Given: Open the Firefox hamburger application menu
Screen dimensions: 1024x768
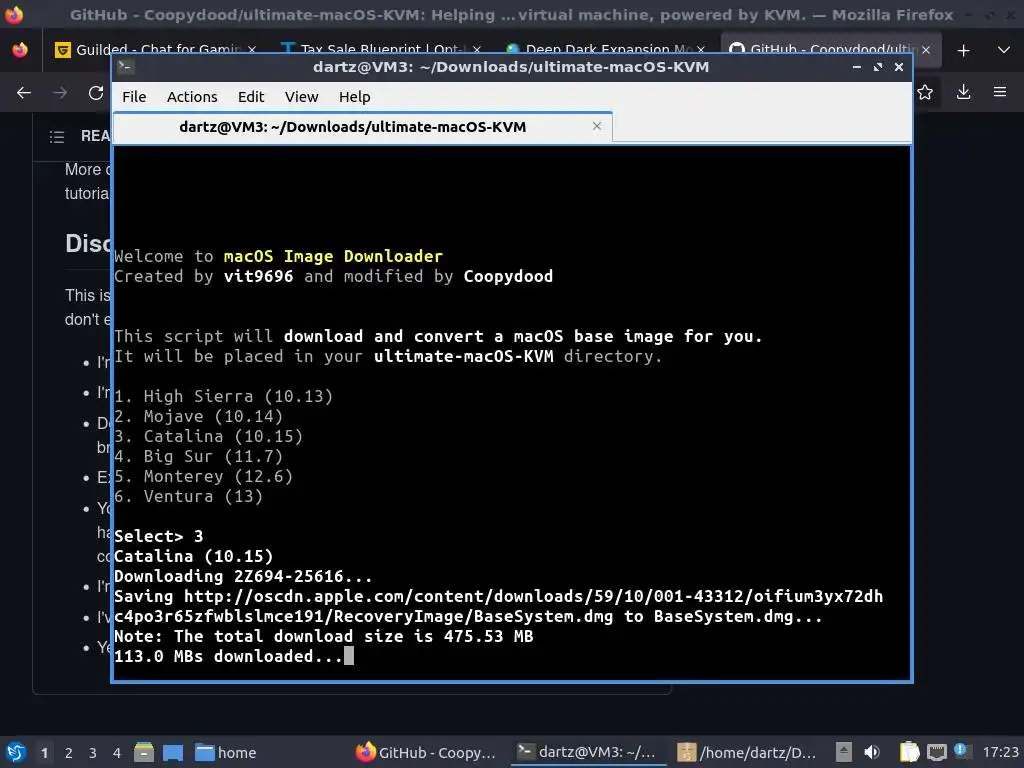Looking at the screenshot, I should [1000, 93].
